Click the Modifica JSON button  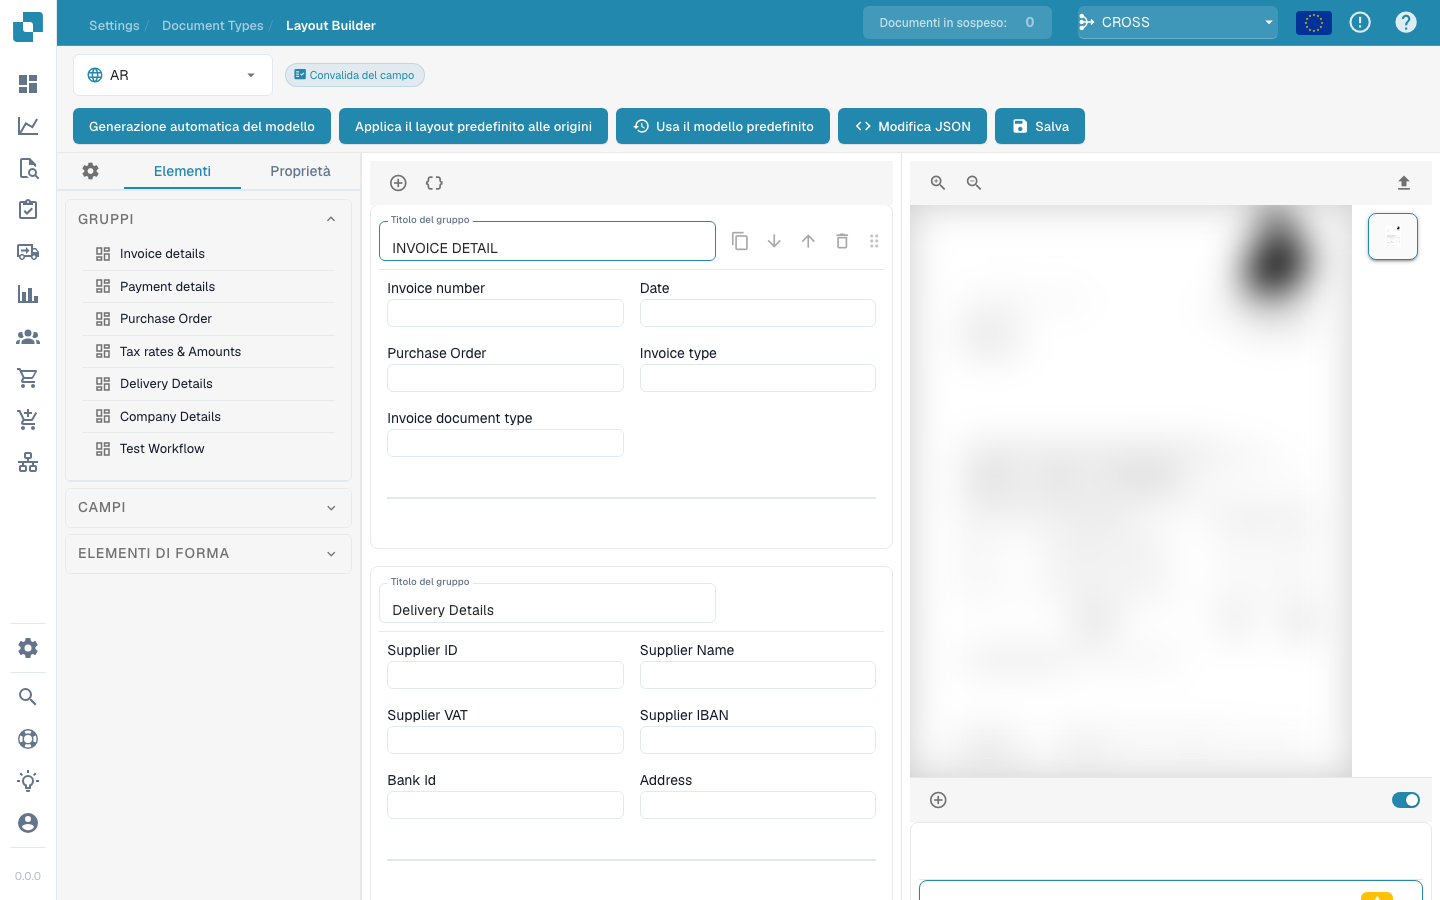(x=912, y=126)
